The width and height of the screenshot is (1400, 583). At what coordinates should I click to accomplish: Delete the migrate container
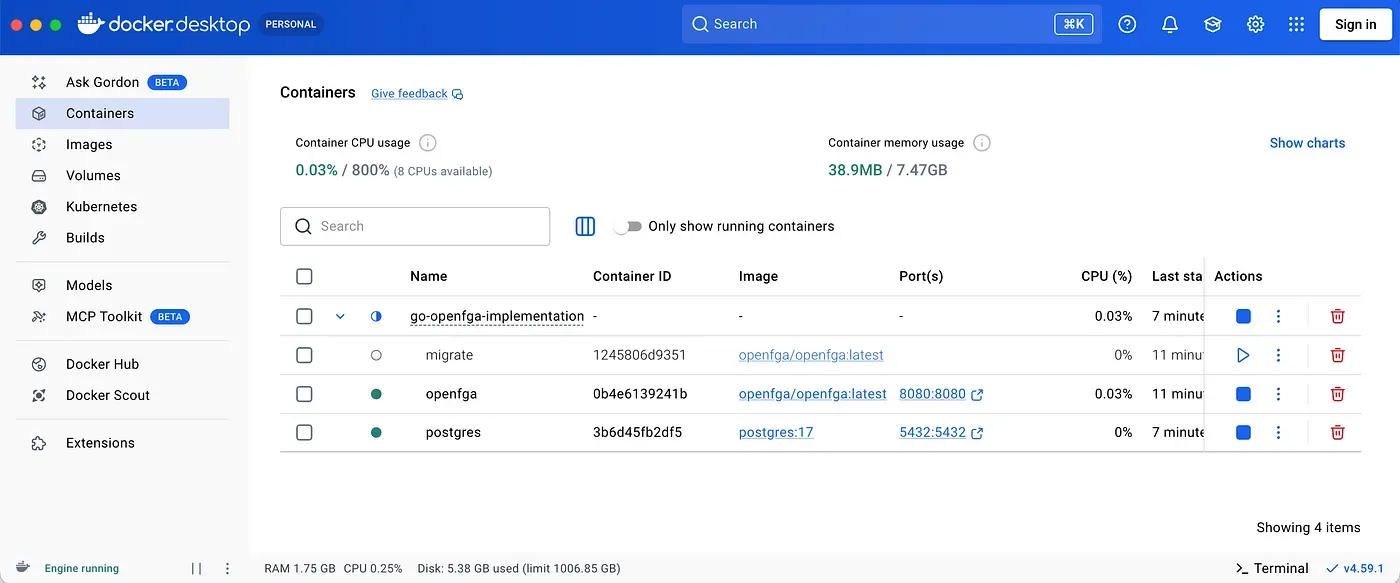coord(1338,355)
